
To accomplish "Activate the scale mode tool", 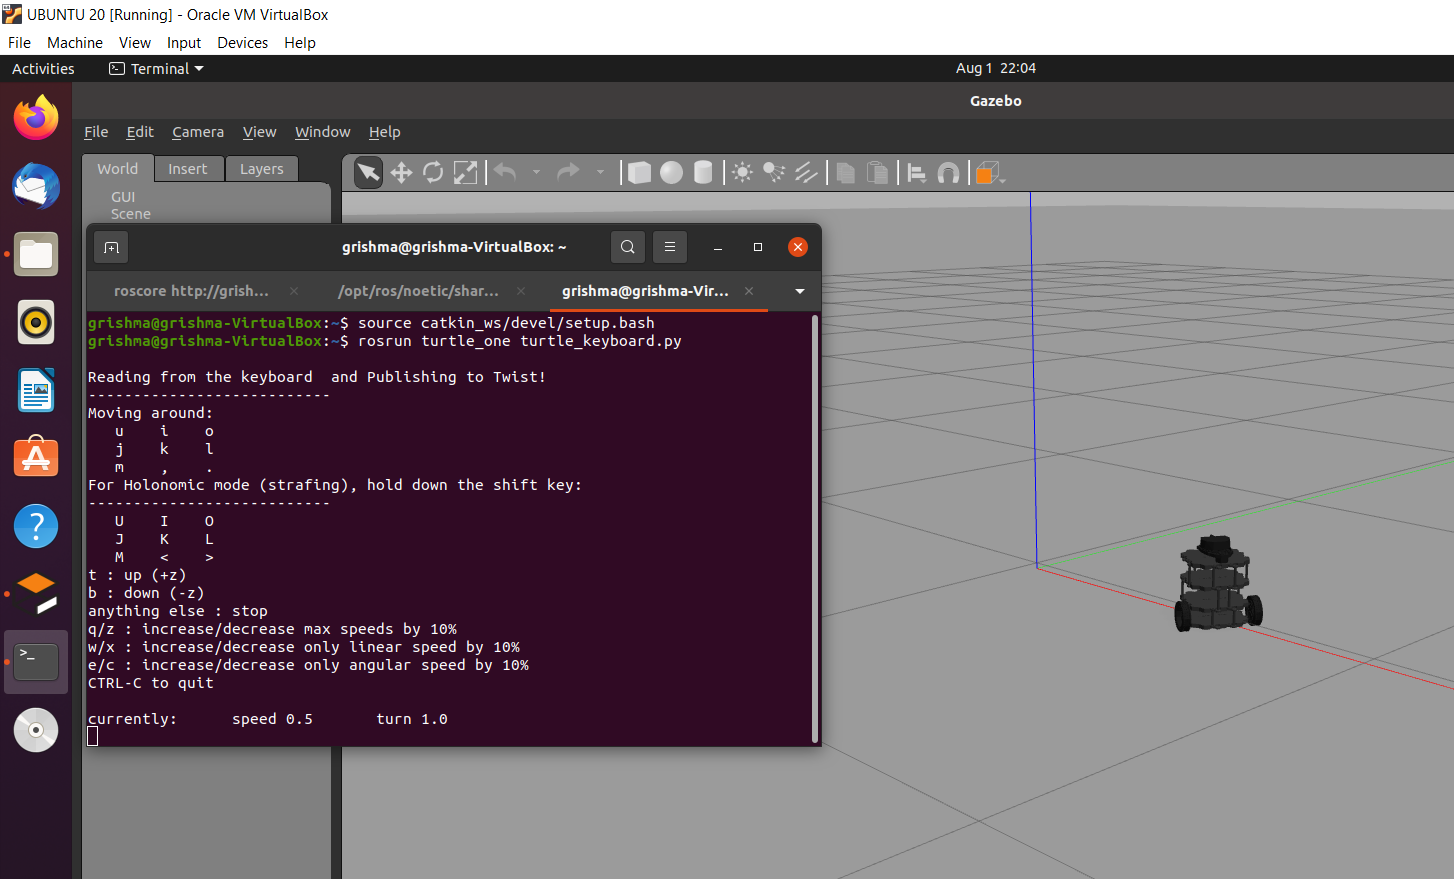I will [x=465, y=172].
